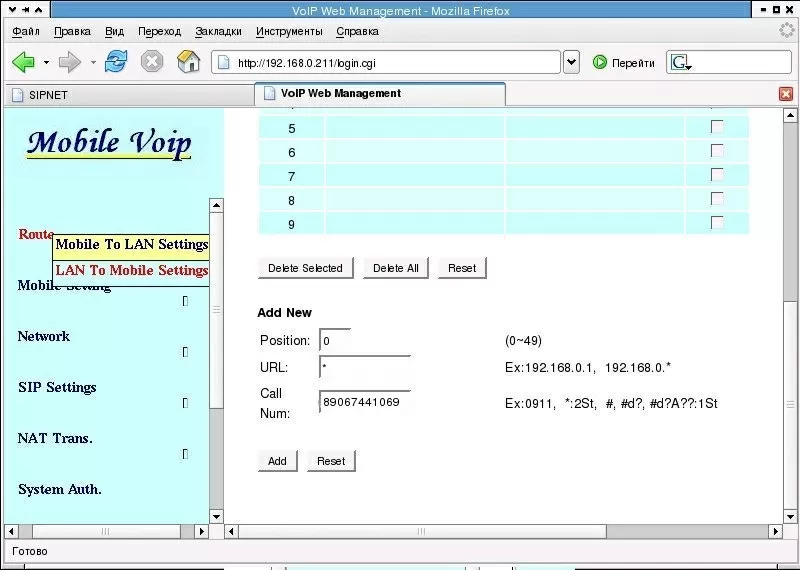Open the Закладки menu
The height and width of the screenshot is (570, 800).
pyautogui.click(x=218, y=31)
